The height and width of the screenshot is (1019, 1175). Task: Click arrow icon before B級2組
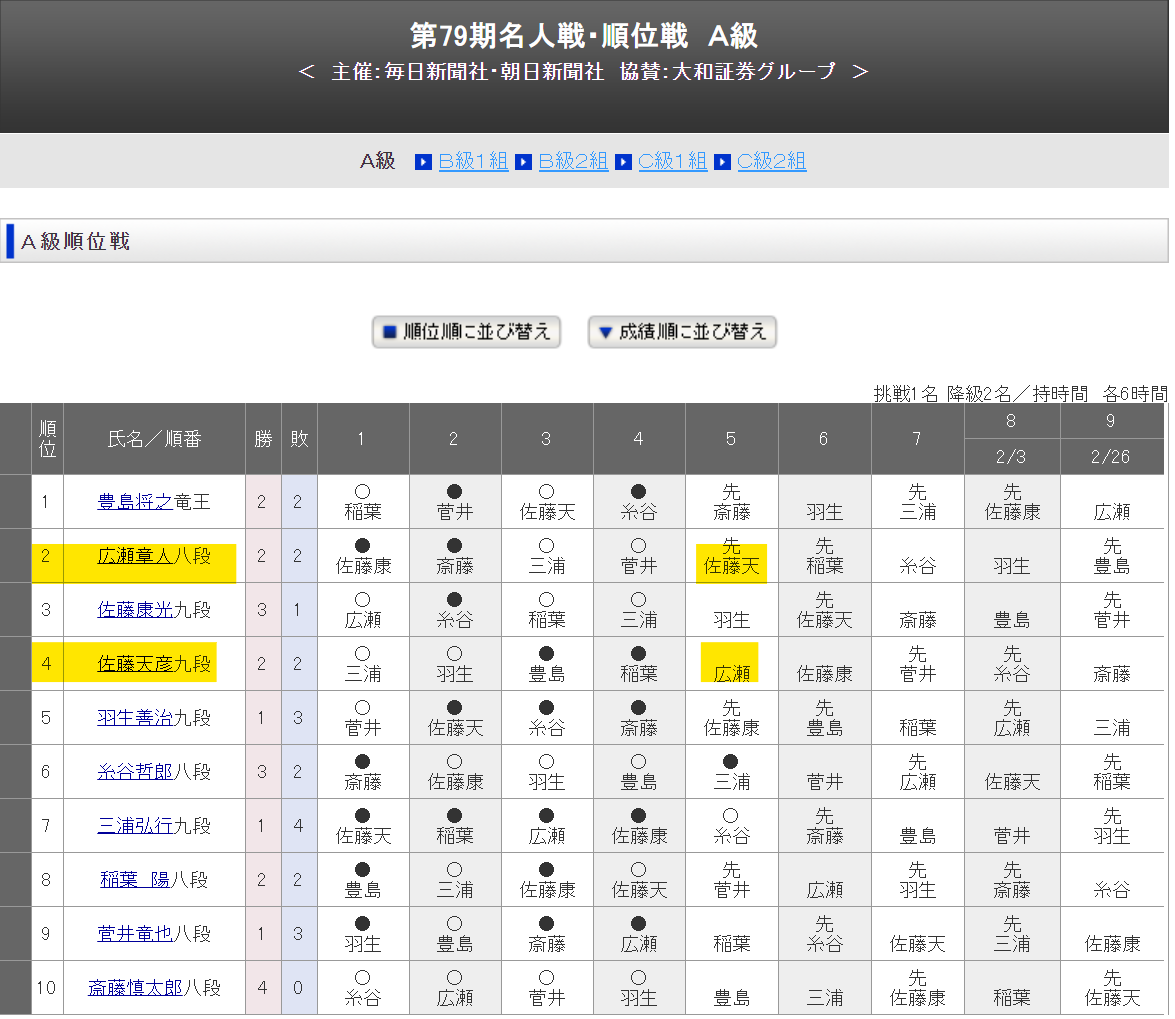[524, 162]
